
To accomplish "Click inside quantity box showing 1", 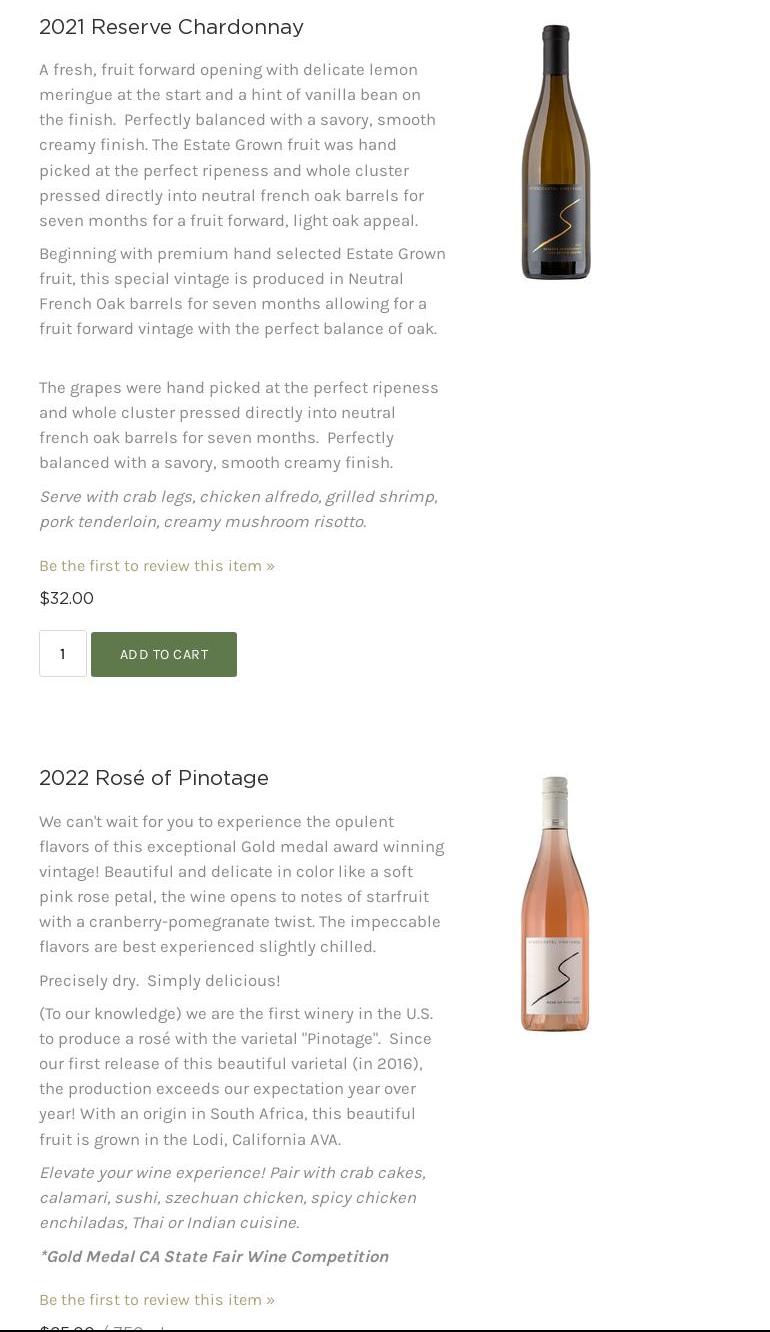I will coord(62,654).
